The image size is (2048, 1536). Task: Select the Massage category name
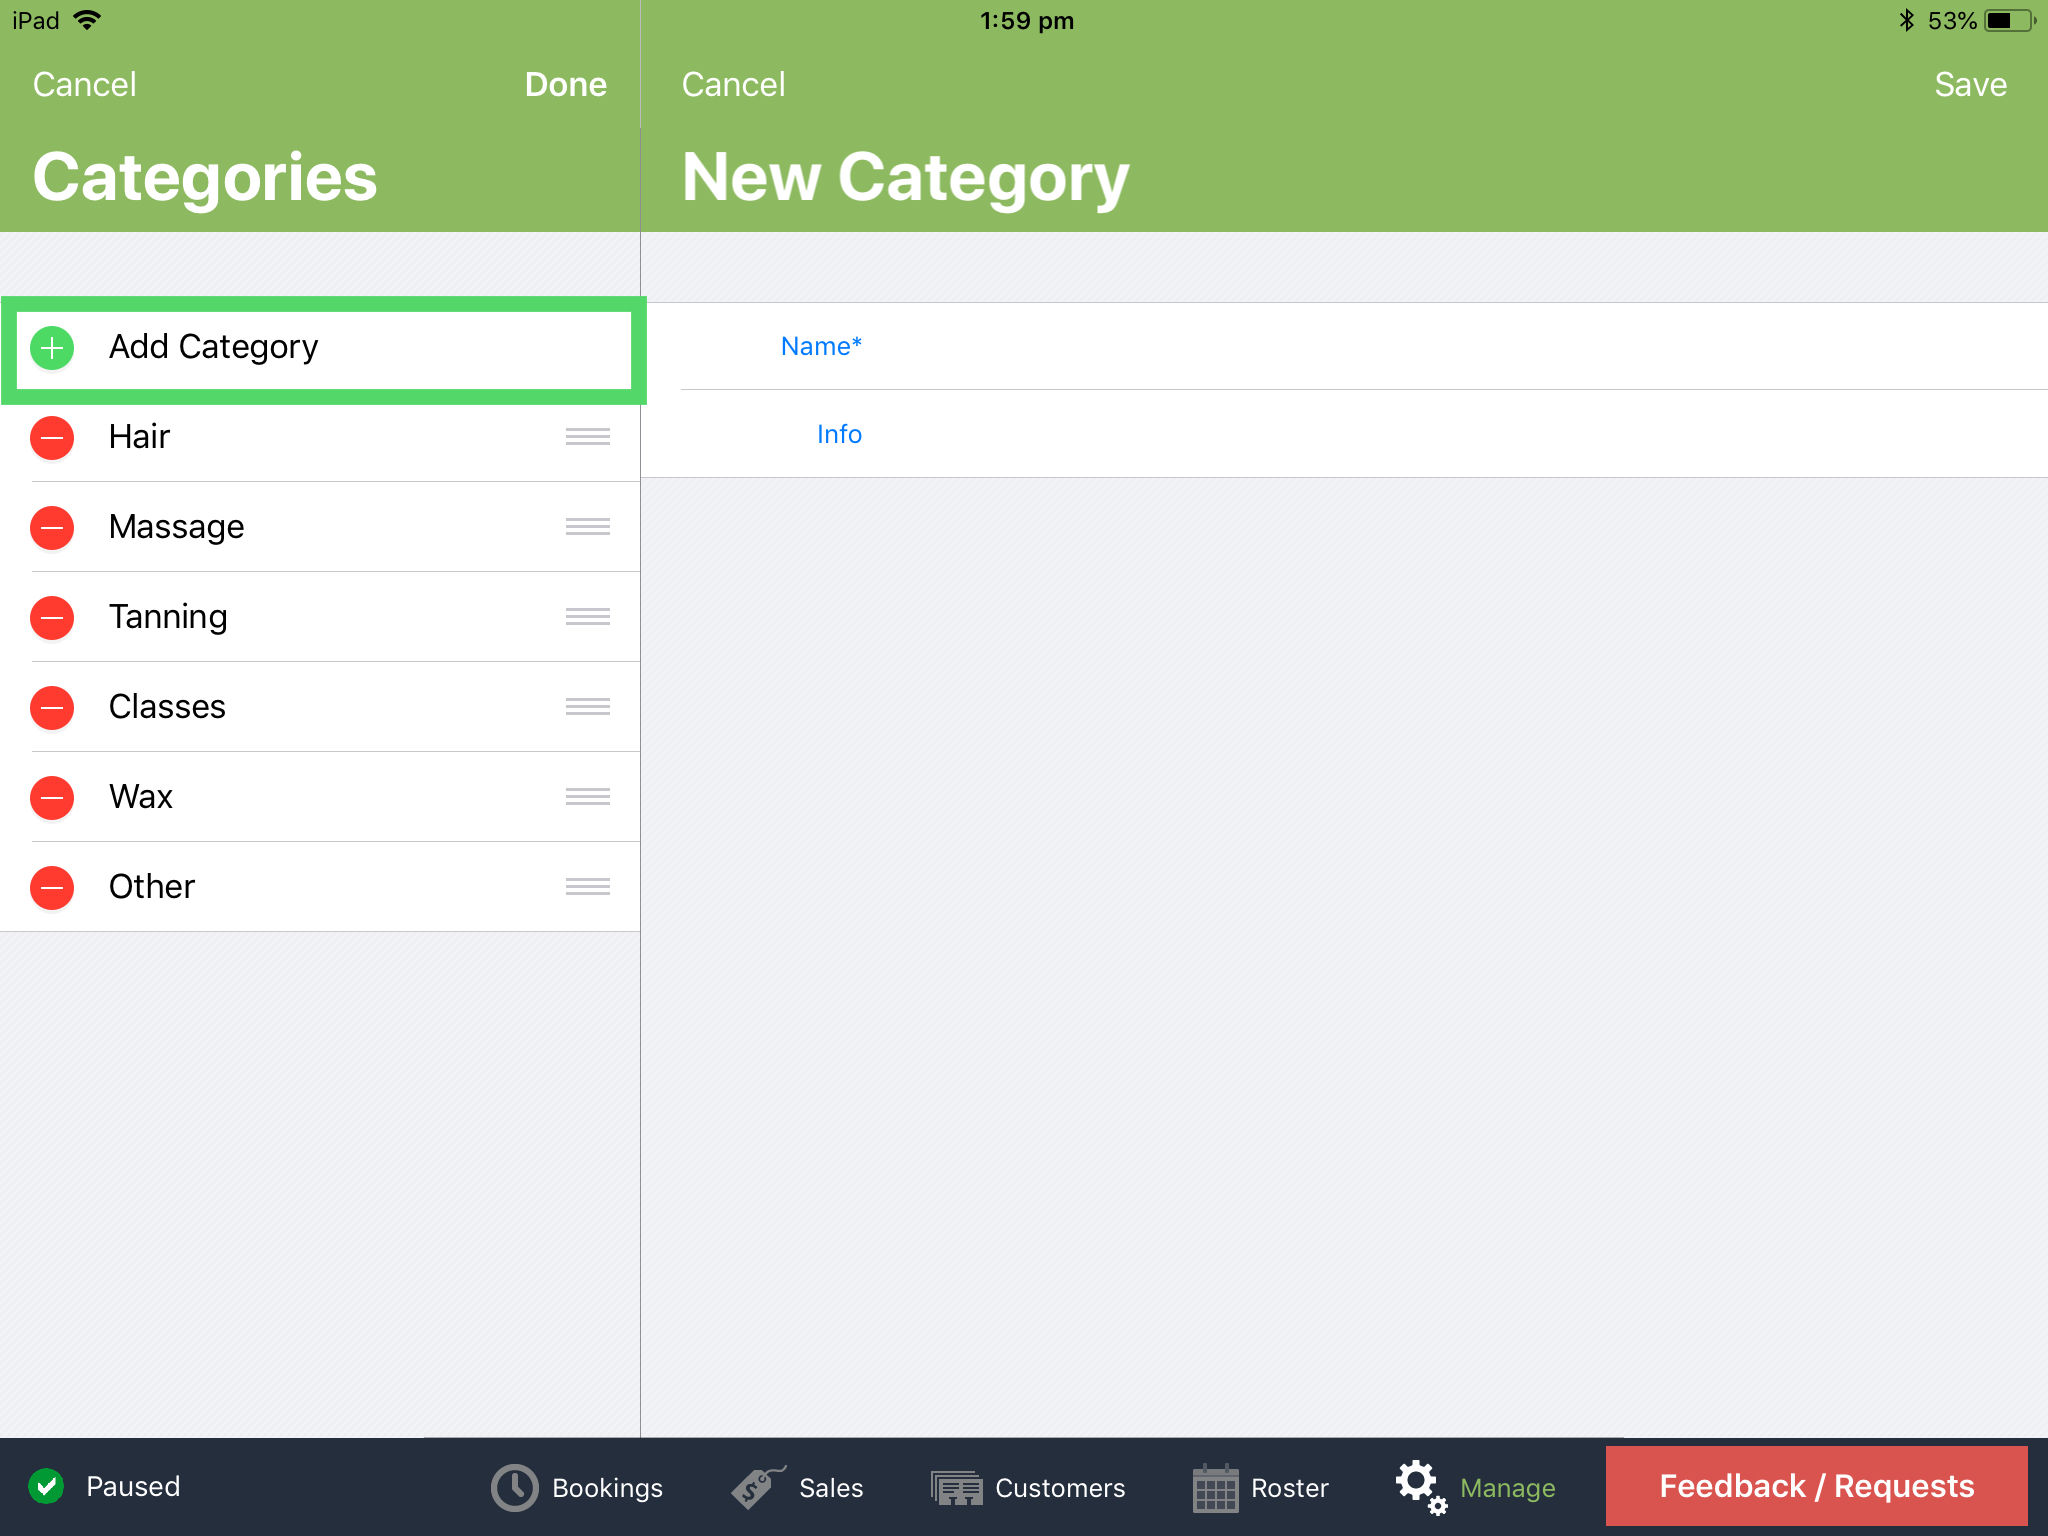(177, 527)
